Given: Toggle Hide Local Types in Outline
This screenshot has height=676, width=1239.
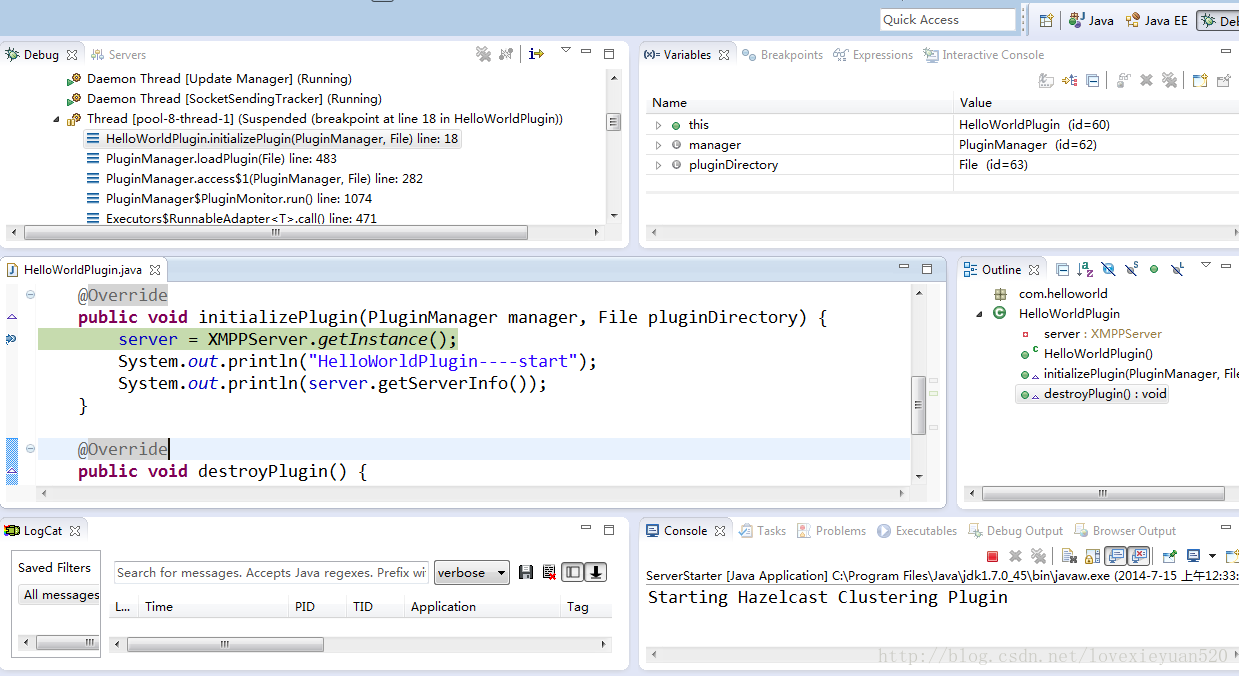Looking at the screenshot, I should pyautogui.click(x=1178, y=269).
